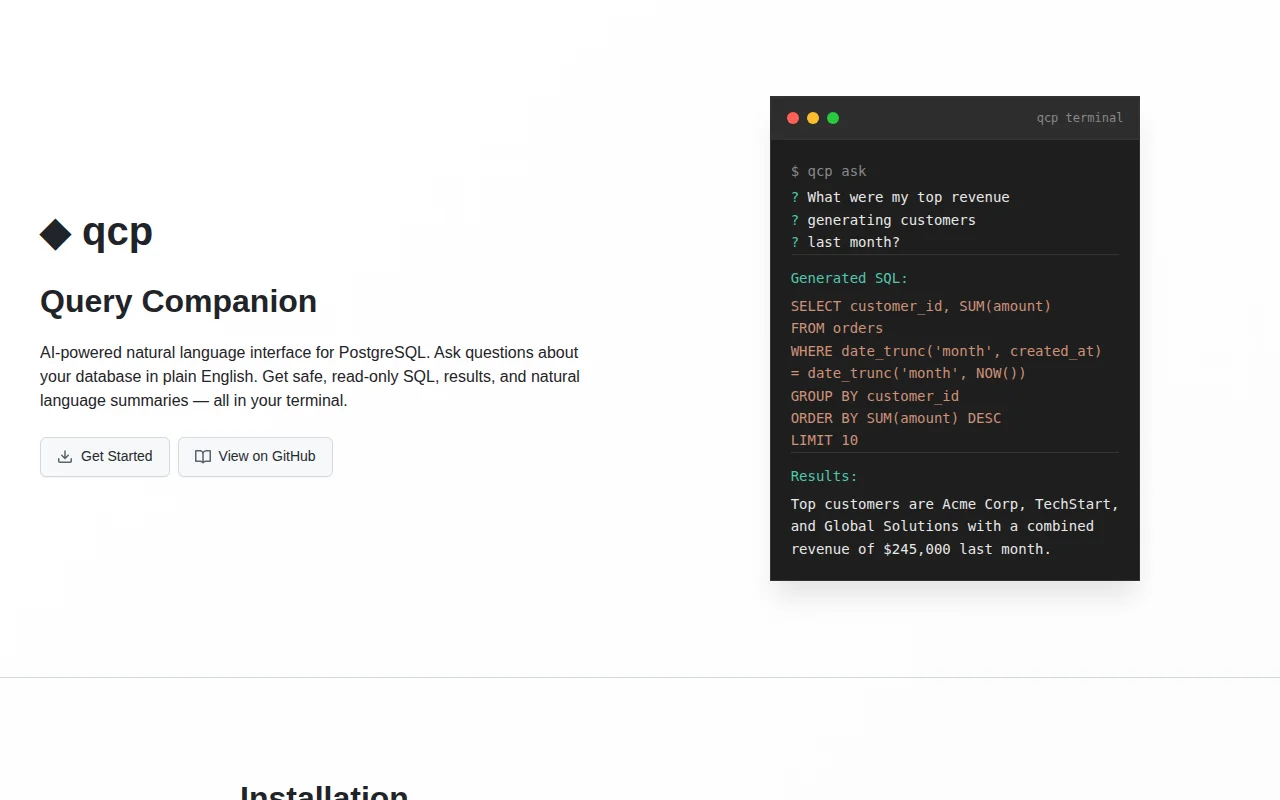Image resolution: width=1280 pixels, height=800 pixels.
Task: Click the 'Query Companion' heading
Action: coord(178,301)
